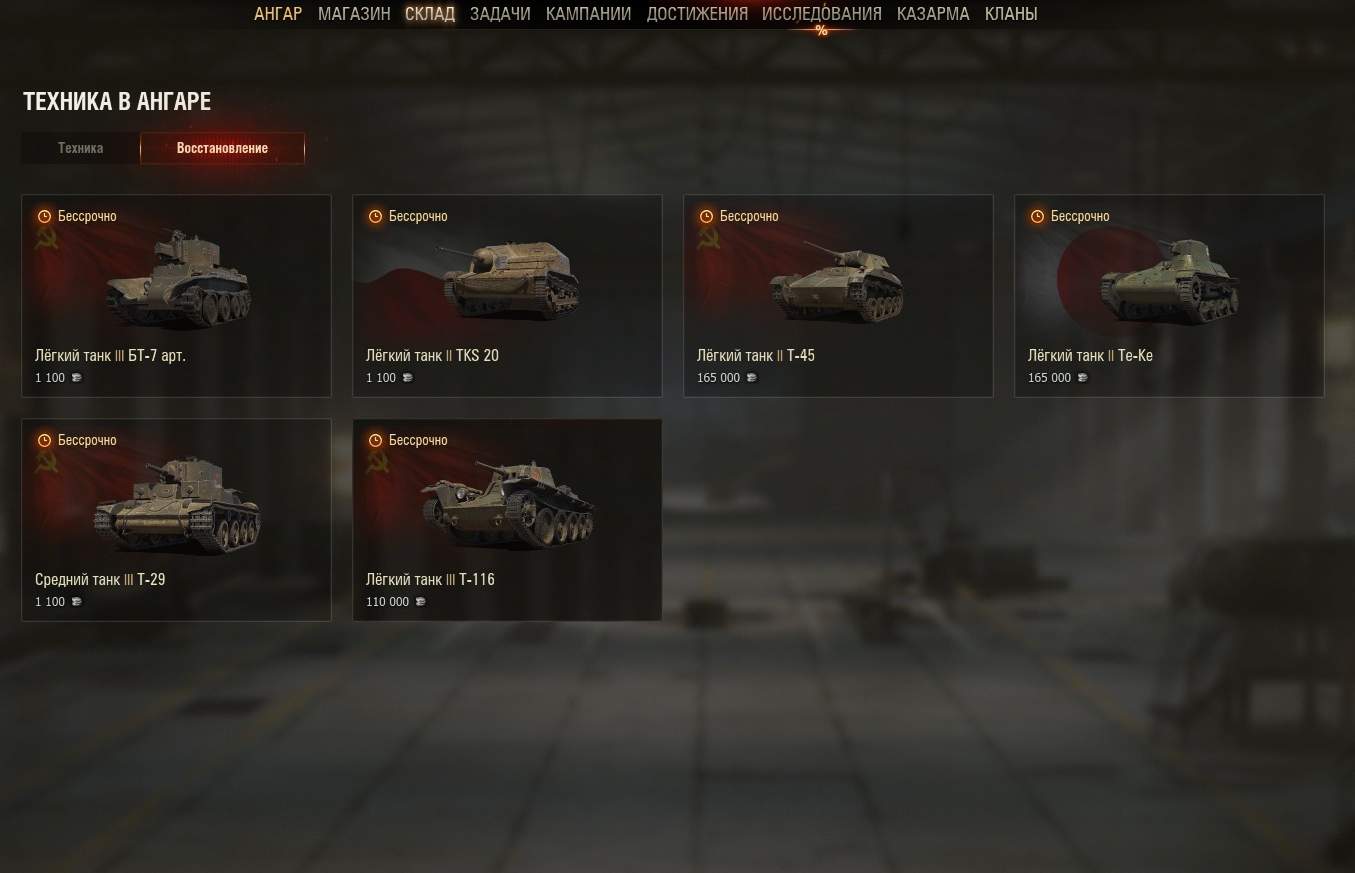Open the КАЗАРМА menu item
This screenshot has height=873, width=1355.
click(x=933, y=14)
